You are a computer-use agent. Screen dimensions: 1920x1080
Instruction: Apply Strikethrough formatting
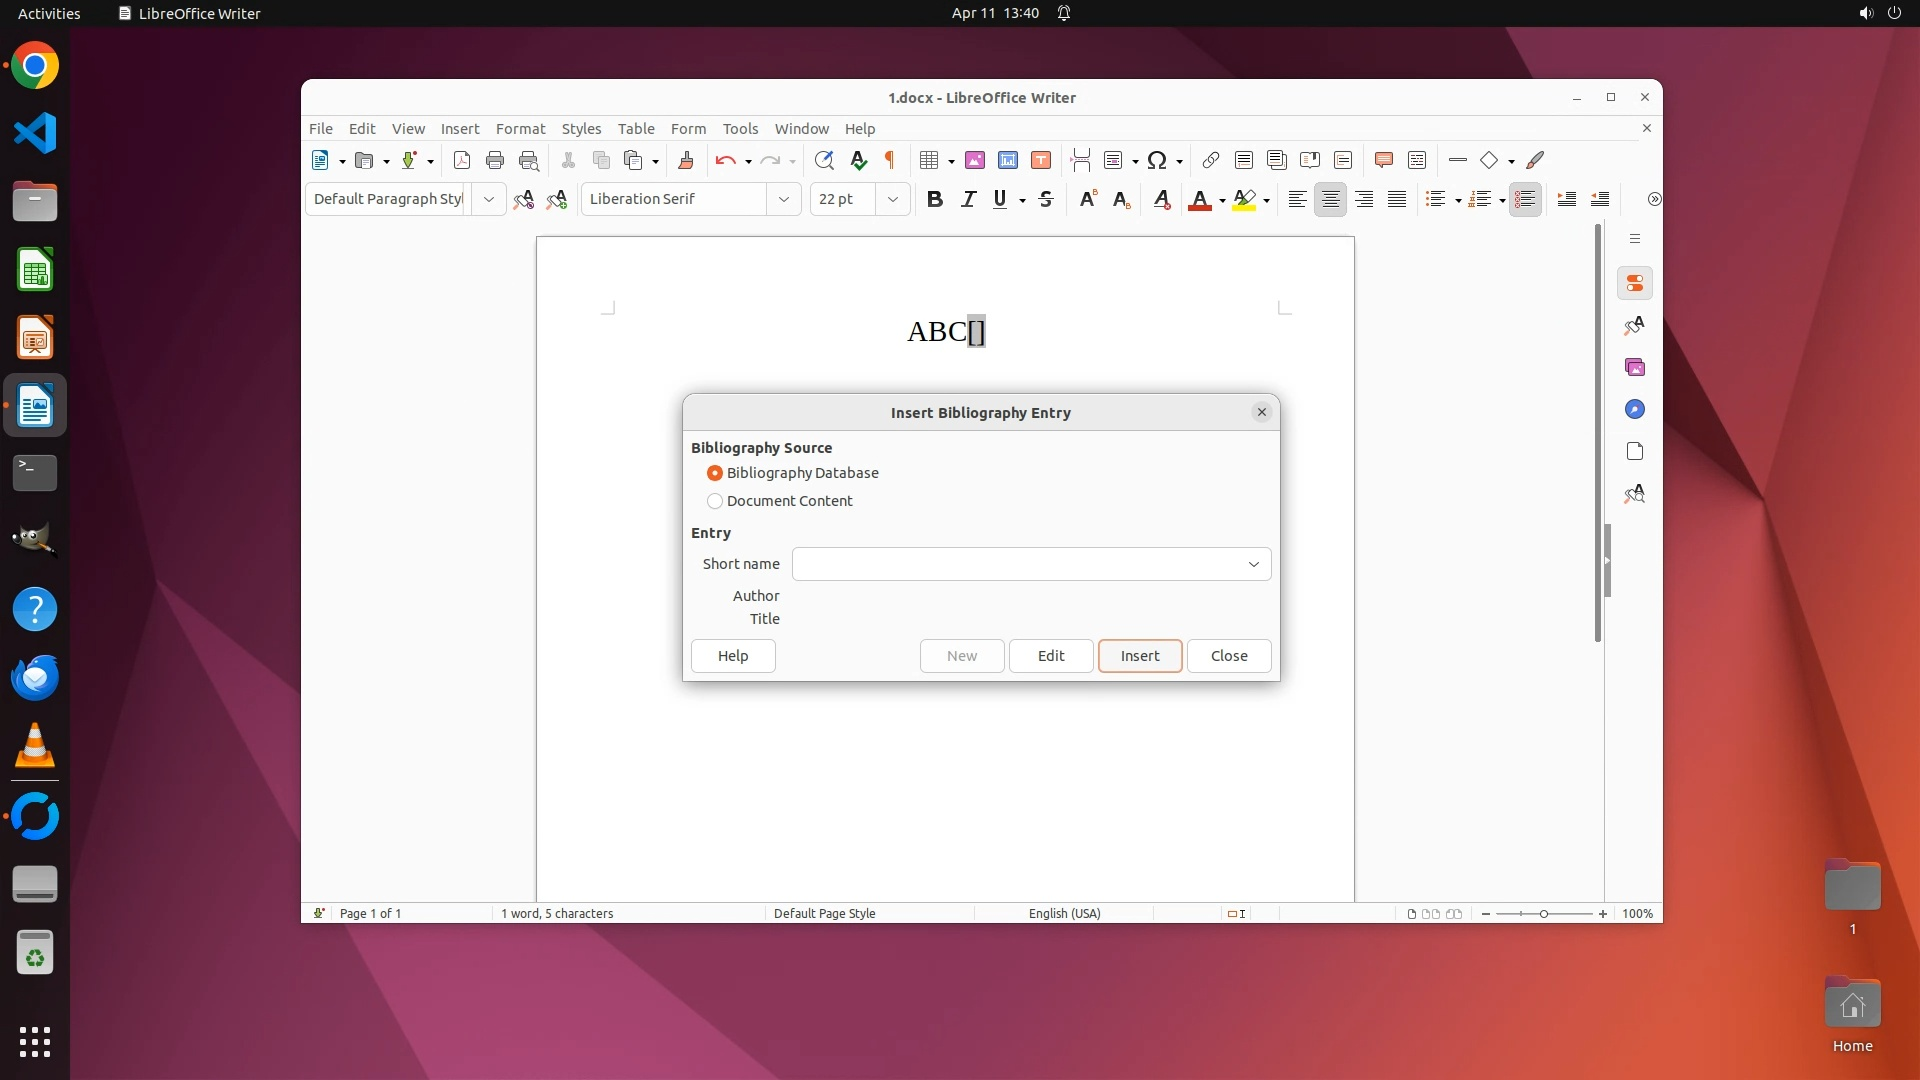click(x=1046, y=199)
